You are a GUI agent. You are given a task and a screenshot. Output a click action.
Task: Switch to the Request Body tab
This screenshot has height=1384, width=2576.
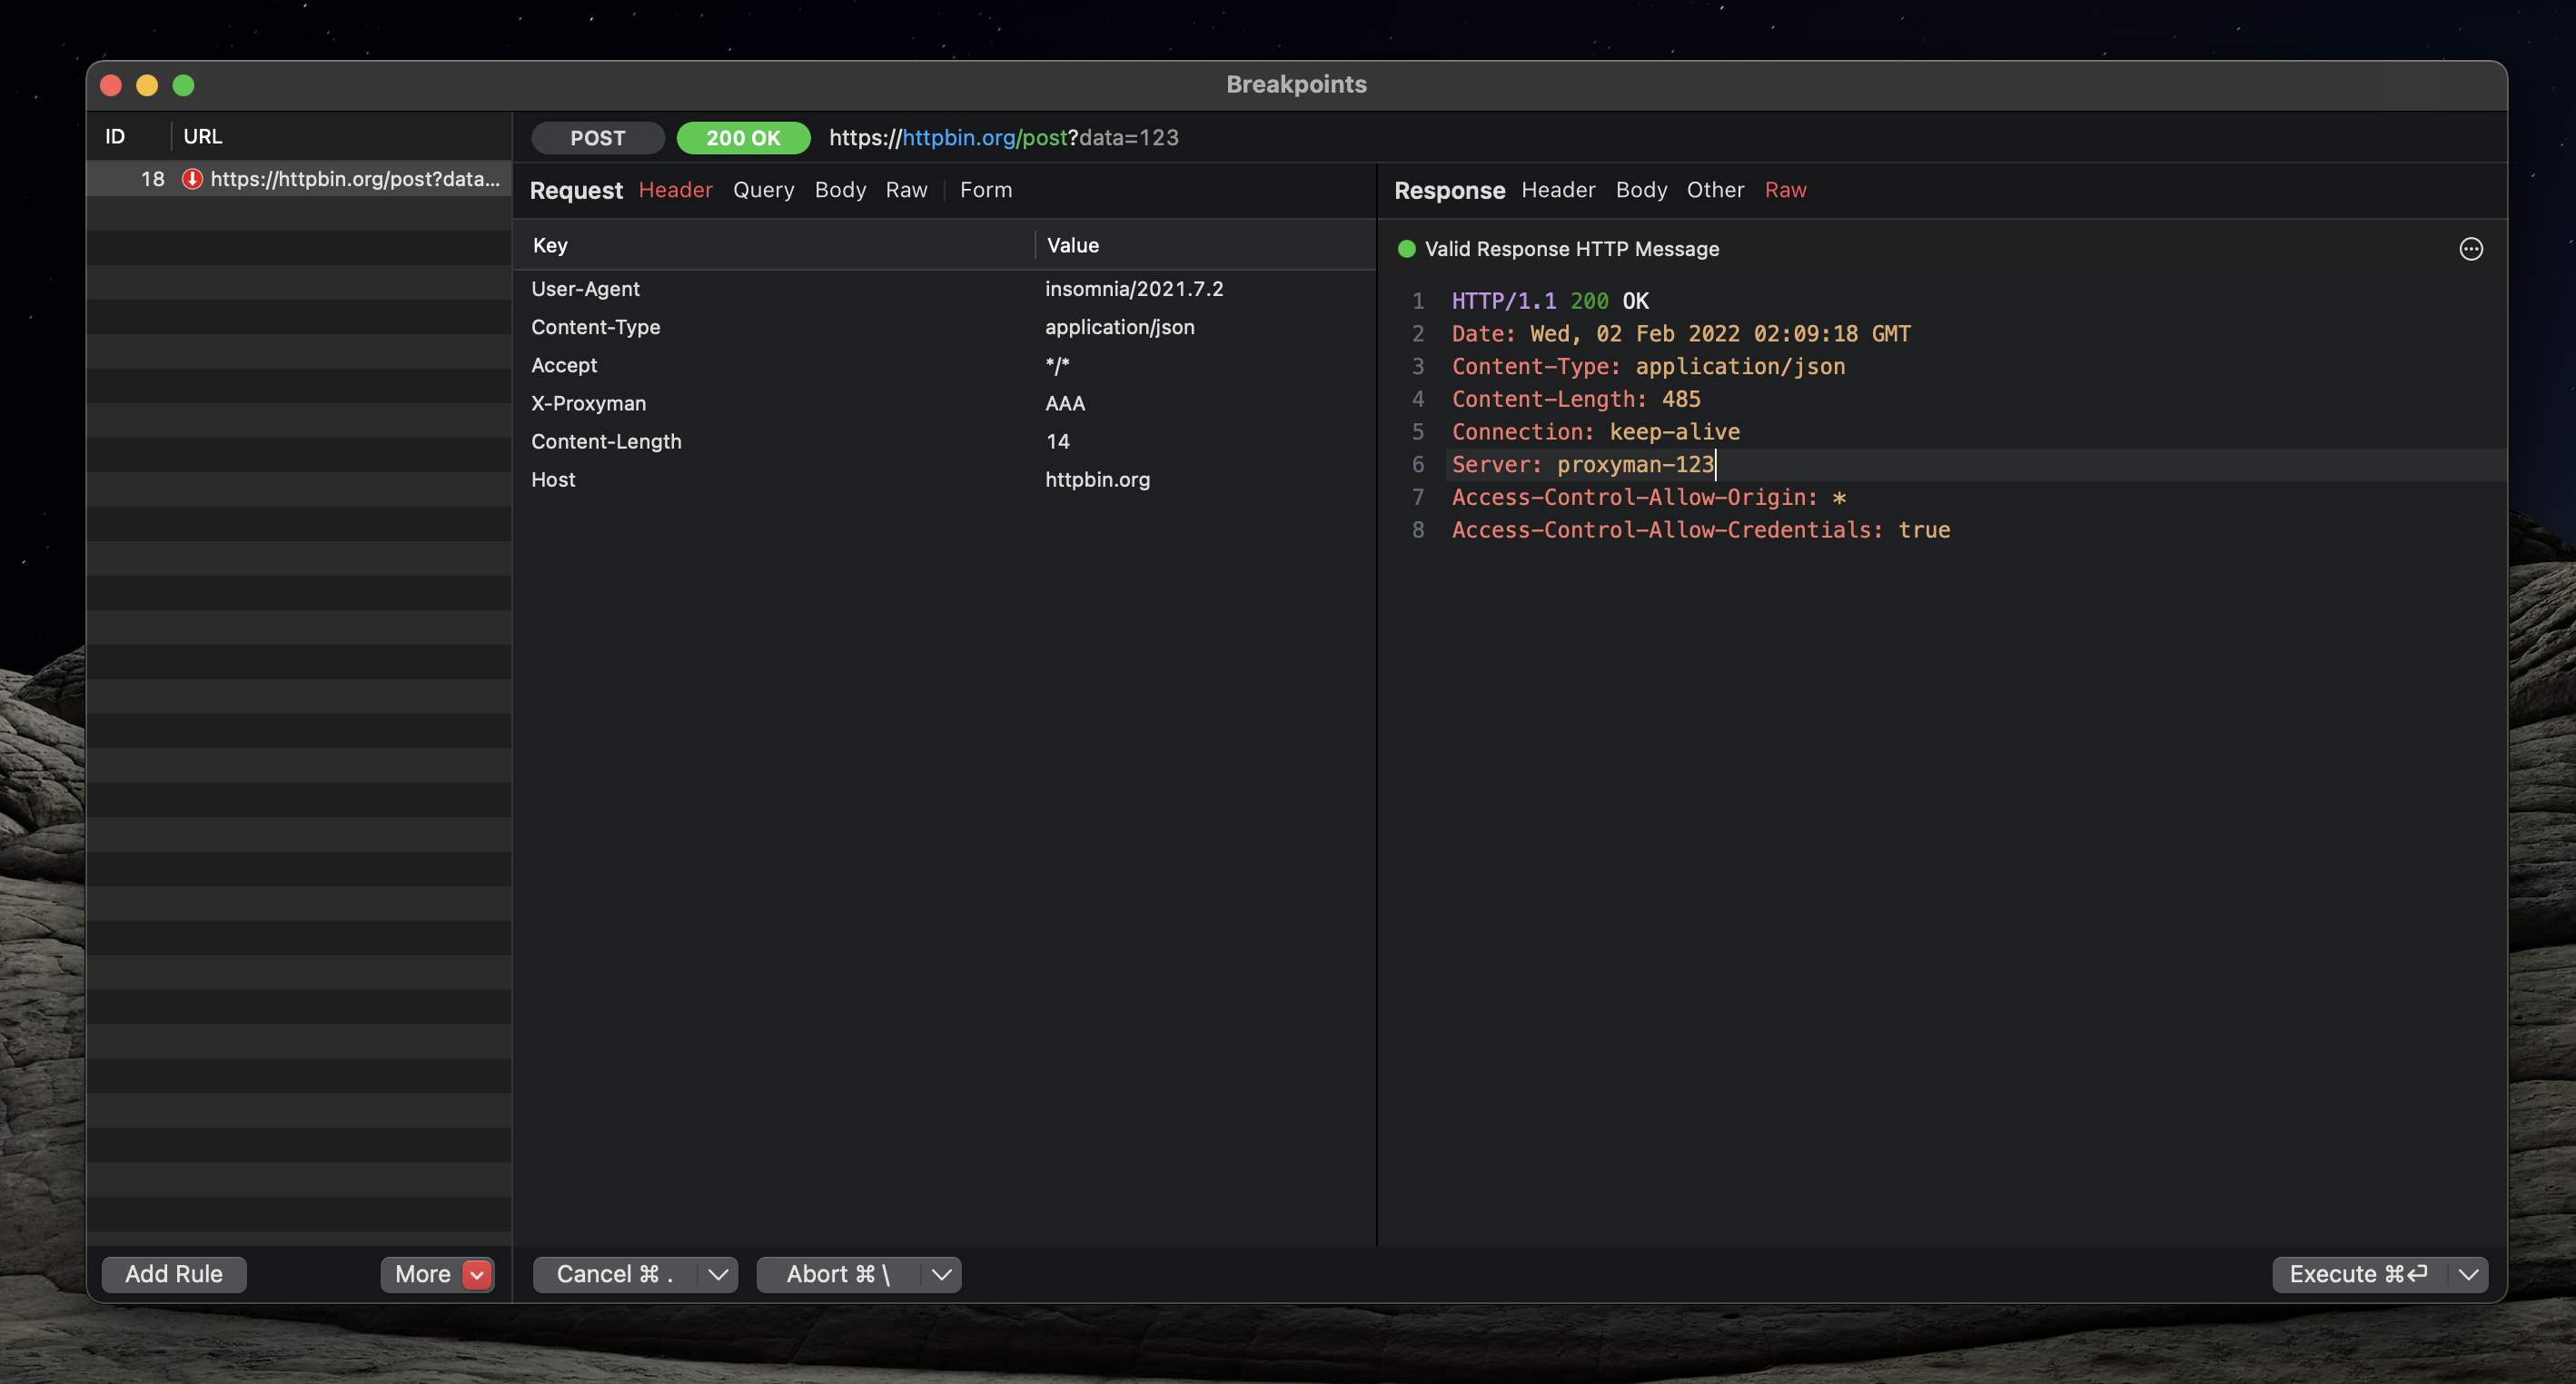[840, 190]
